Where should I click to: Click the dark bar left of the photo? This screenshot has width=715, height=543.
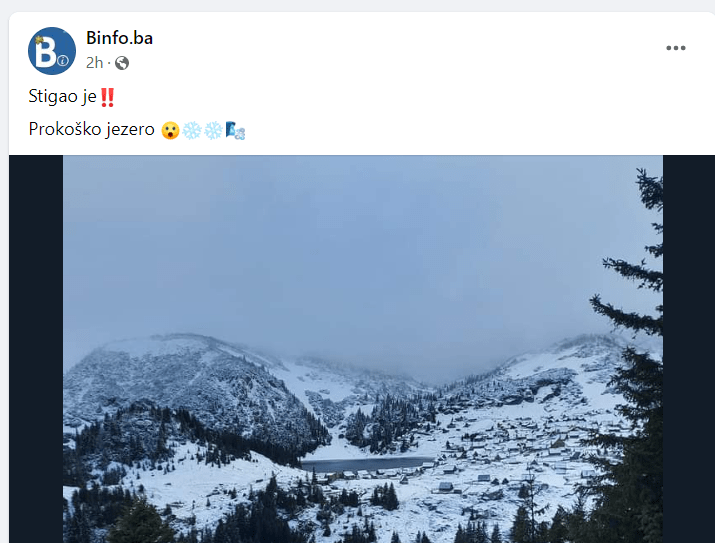36,349
